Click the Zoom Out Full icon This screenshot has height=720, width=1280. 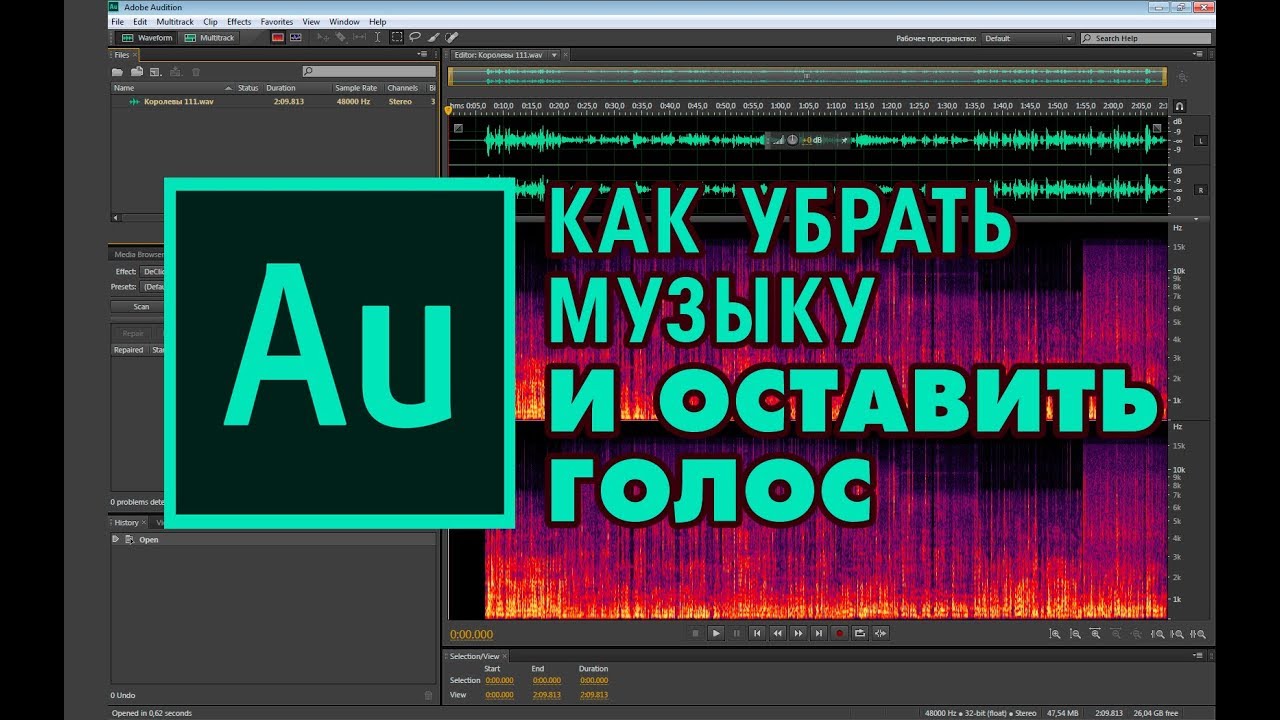pyautogui.click(x=1137, y=634)
